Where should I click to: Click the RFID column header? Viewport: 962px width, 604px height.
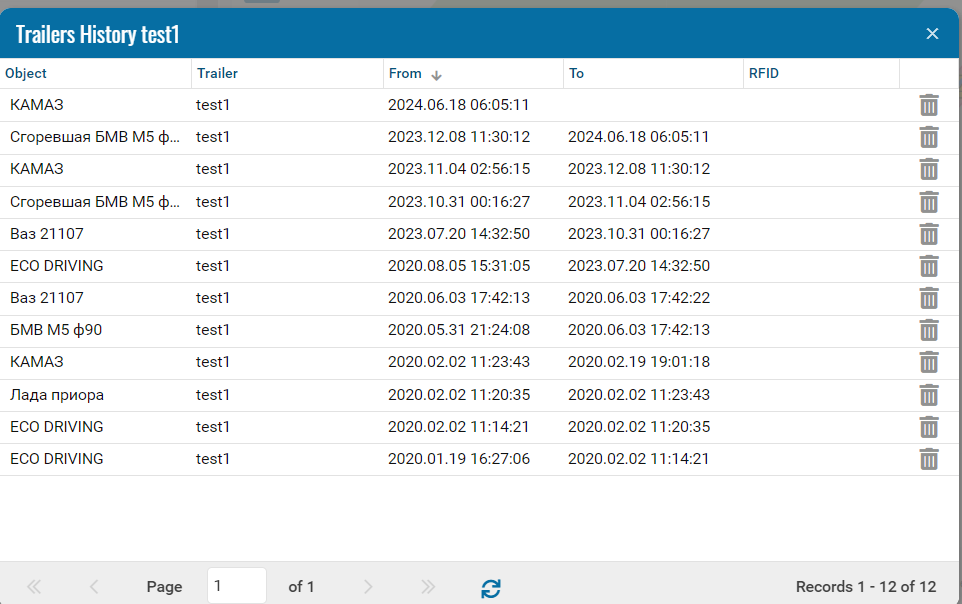(x=764, y=73)
